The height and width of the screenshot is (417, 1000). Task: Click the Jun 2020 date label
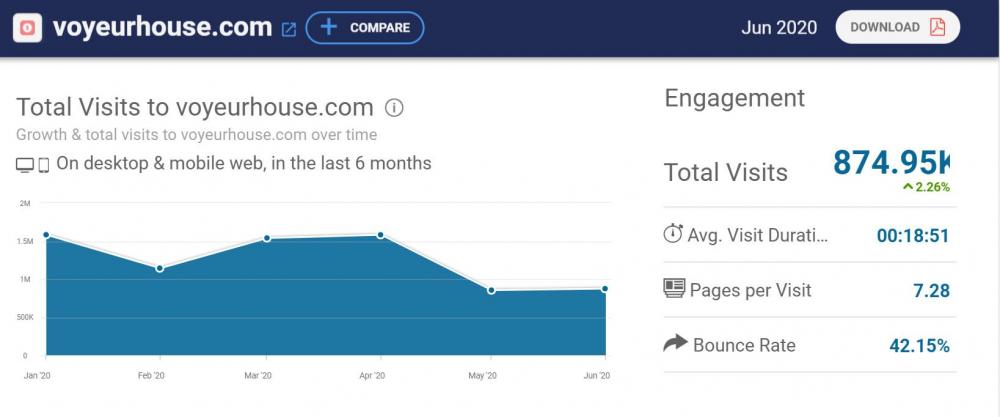778,27
